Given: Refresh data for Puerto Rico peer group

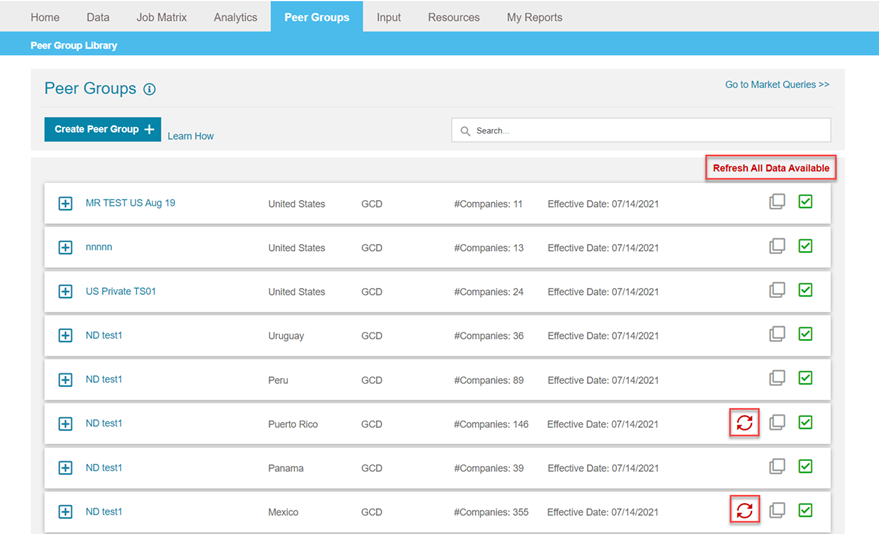Looking at the screenshot, I should [744, 422].
